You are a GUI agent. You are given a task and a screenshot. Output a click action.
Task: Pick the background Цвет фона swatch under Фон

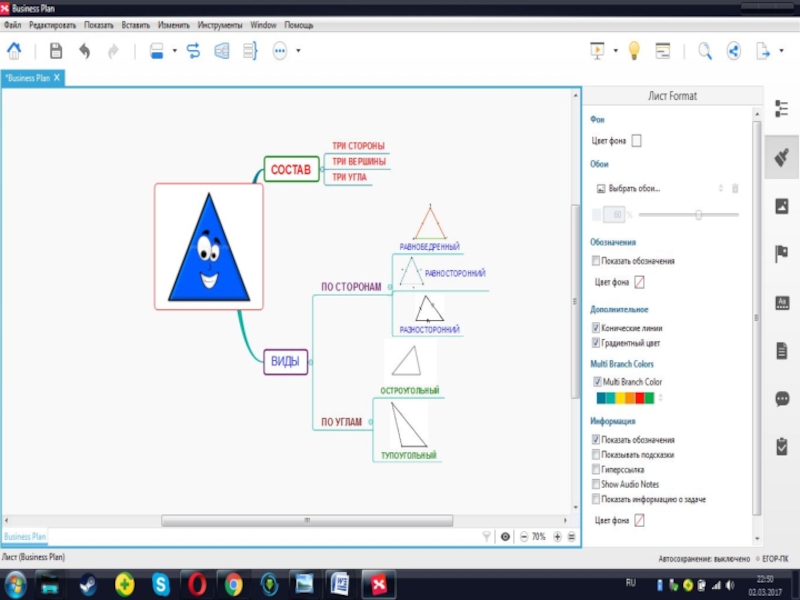point(636,140)
